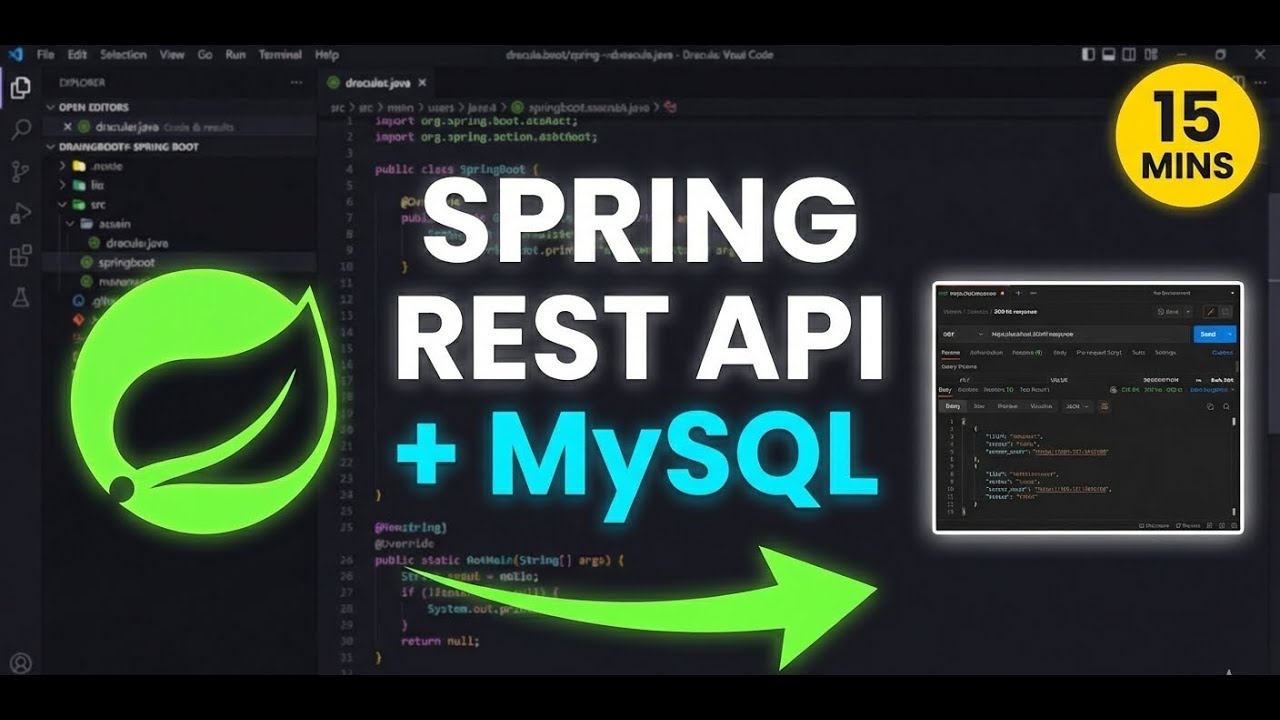Add a new Postman request tab
Viewport: 1280px width, 720px height.
point(1018,293)
